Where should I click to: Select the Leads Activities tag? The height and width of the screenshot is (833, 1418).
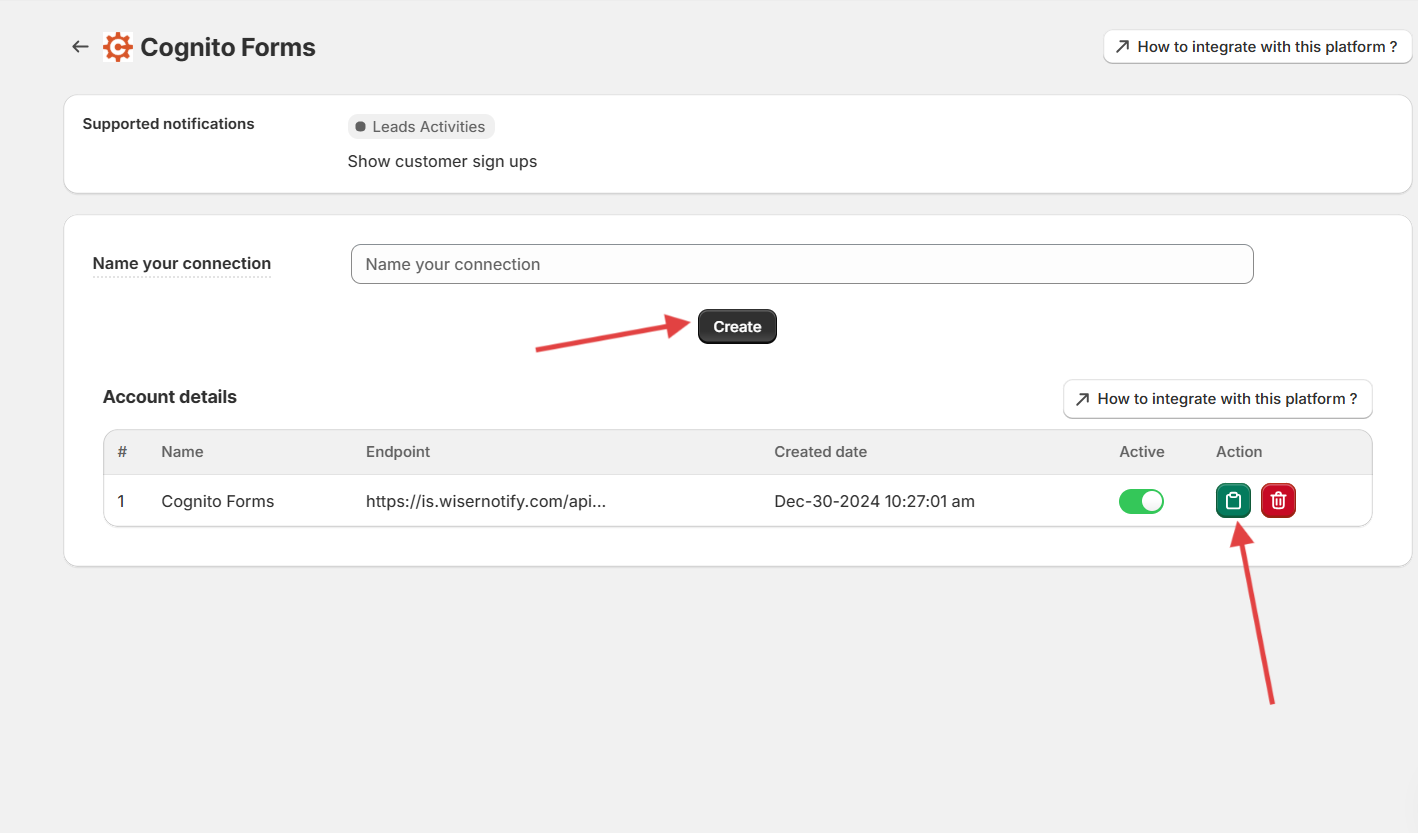421,127
